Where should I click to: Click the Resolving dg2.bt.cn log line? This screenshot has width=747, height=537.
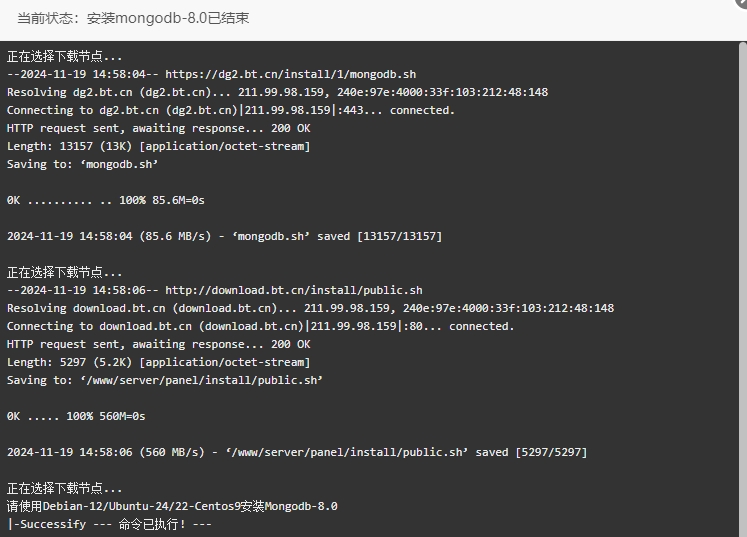click(x=277, y=92)
